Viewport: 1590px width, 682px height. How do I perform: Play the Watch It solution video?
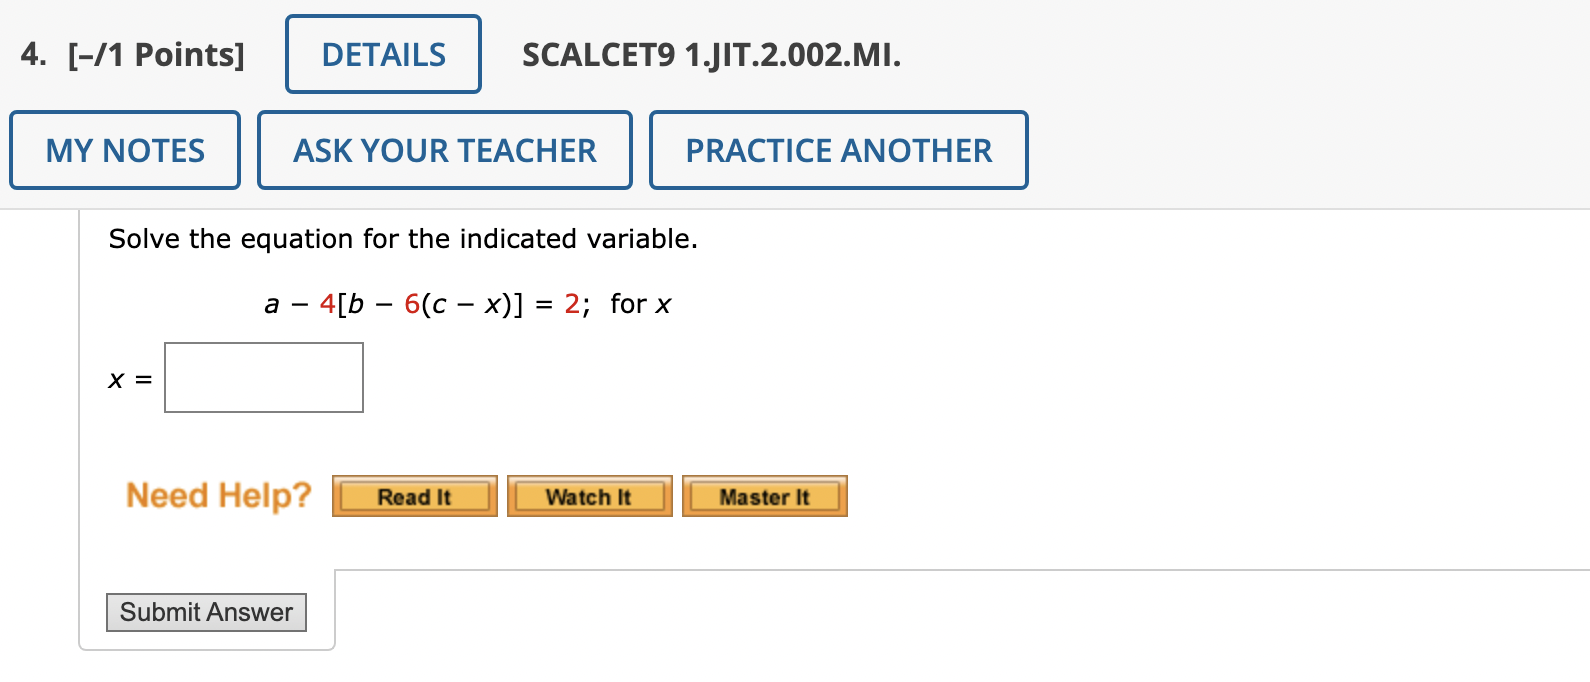click(589, 495)
